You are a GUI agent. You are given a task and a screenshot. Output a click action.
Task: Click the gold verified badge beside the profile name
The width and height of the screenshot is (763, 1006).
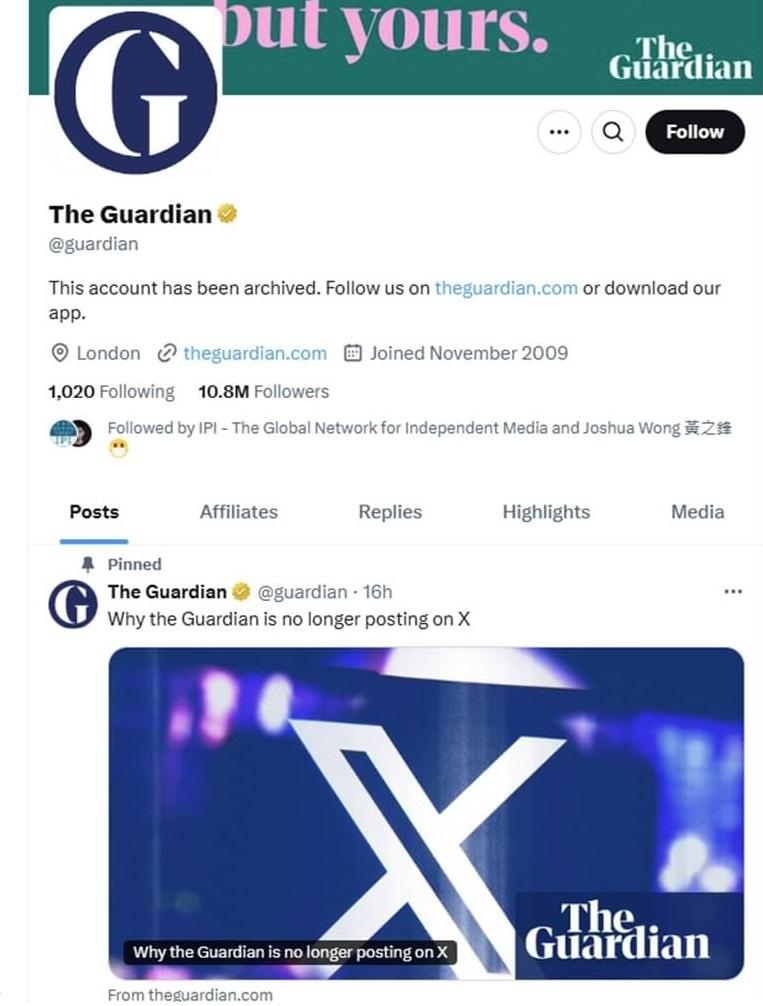coord(228,214)
